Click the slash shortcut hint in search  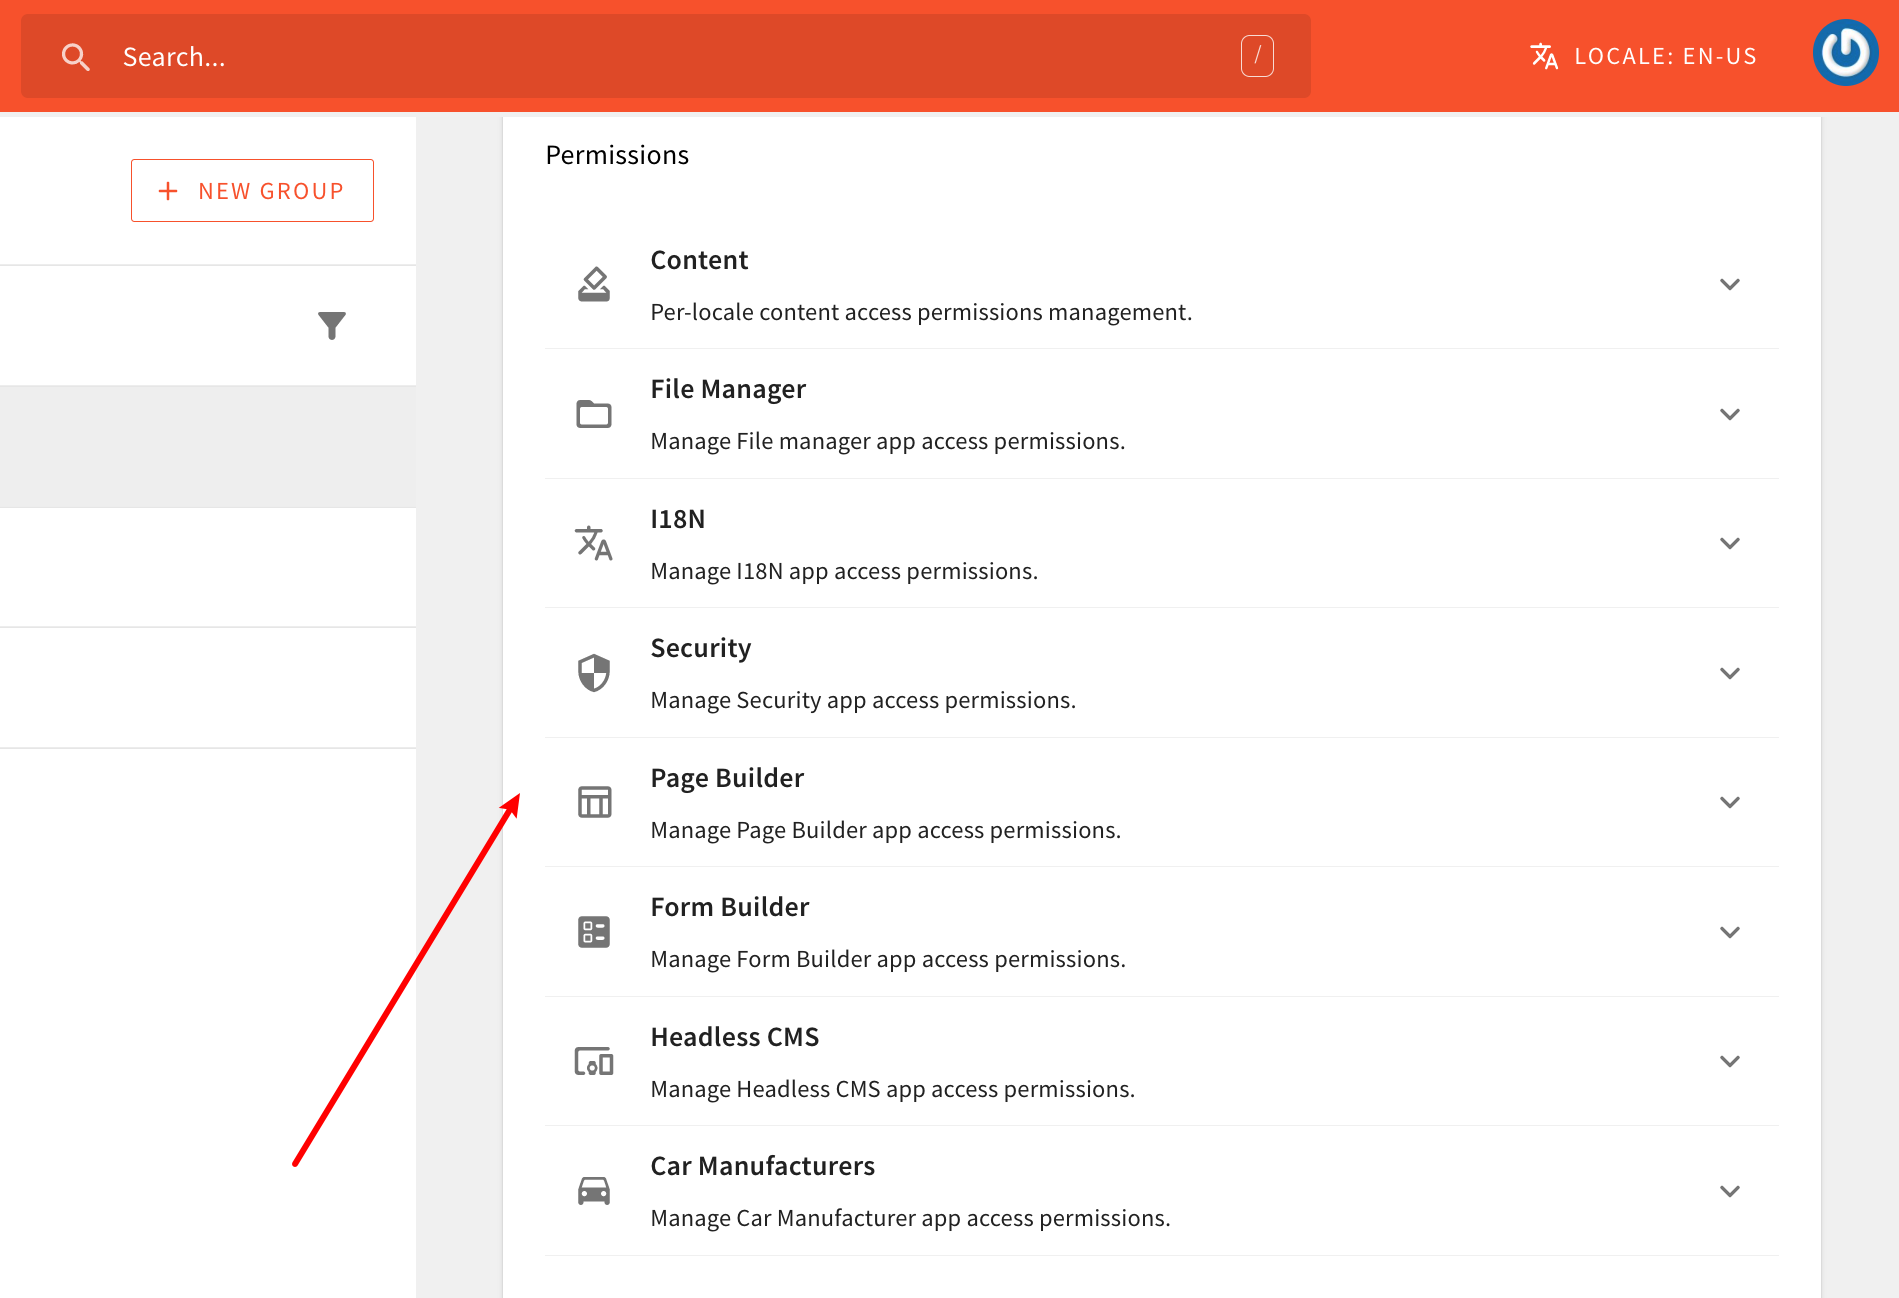point(1257,56)
